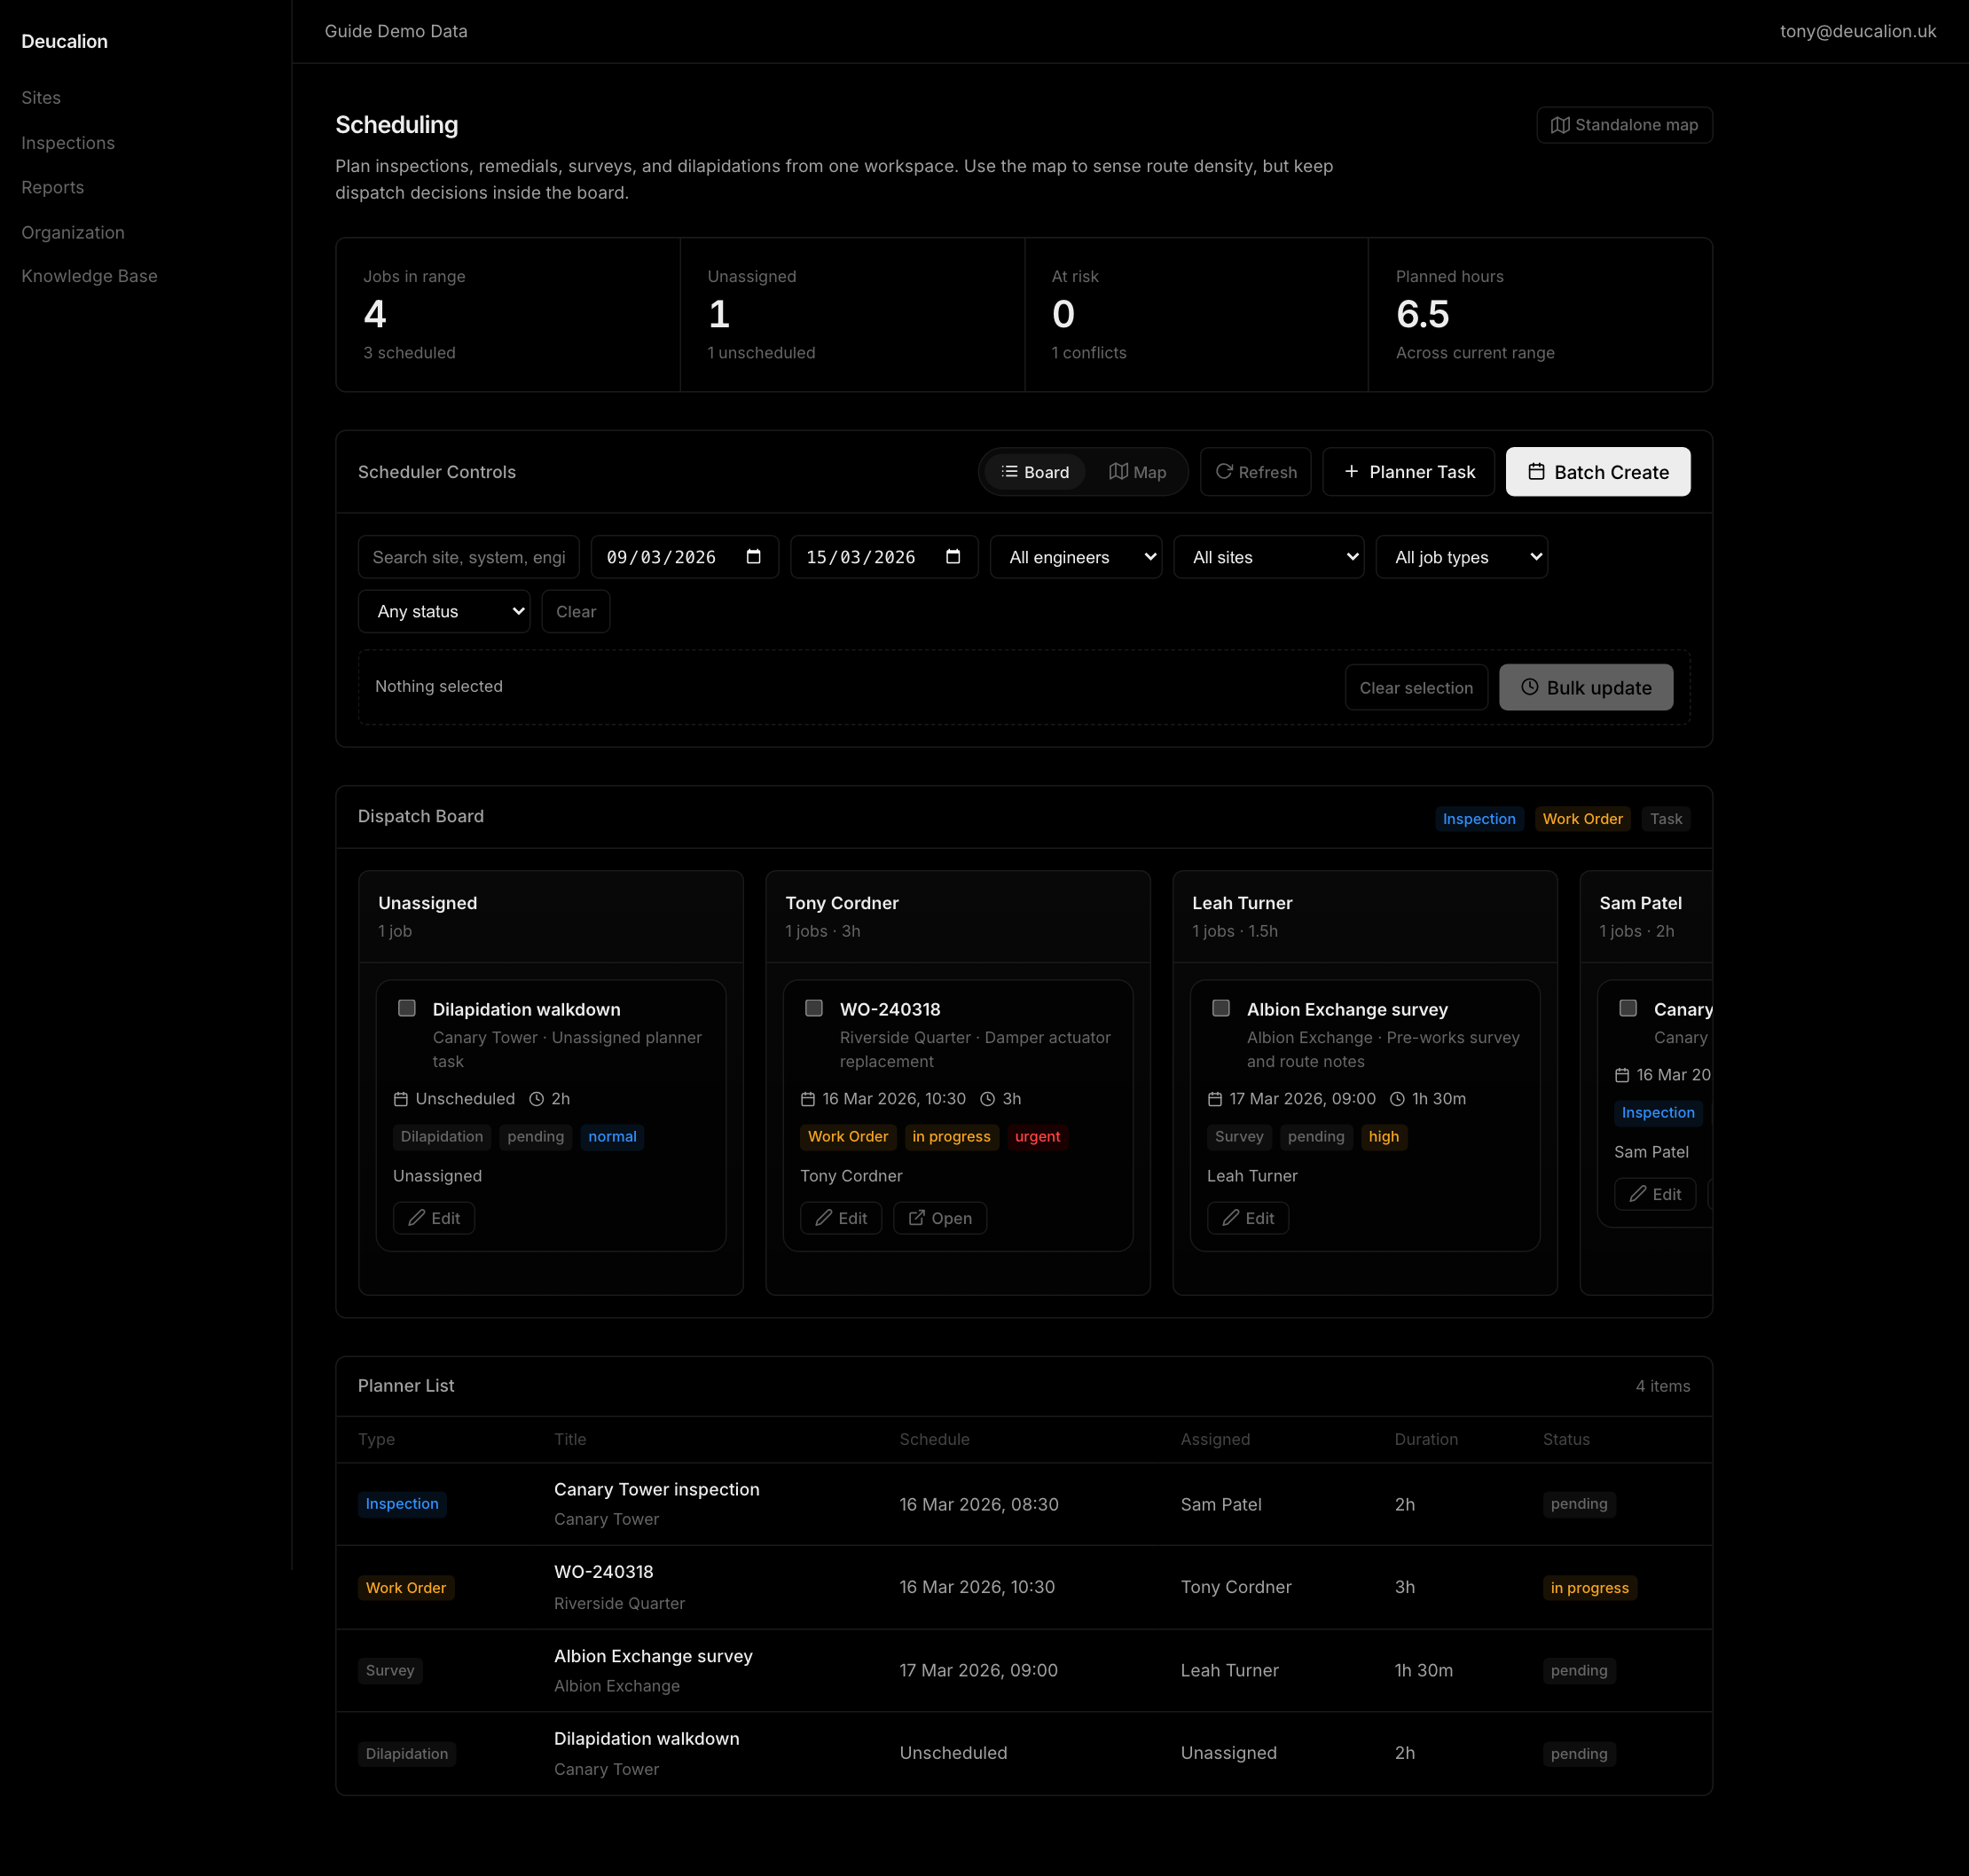Click the in progress status badge for WO-240318
This screenshot has width=1969, height=1876.
pyautogui.click(x=951, y=1137)
